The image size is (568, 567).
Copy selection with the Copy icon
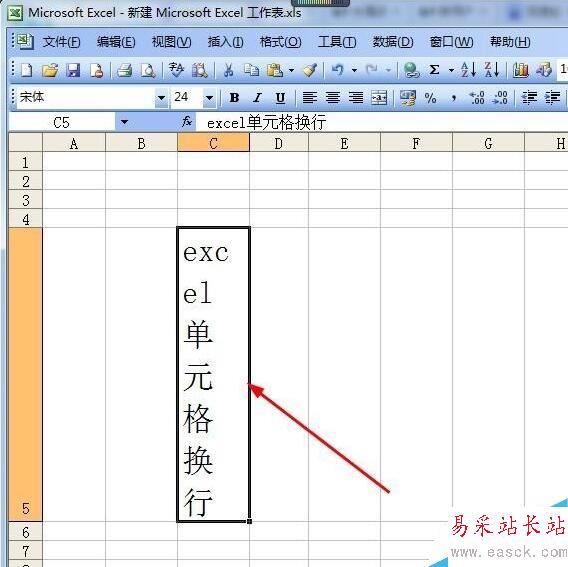coord(251,70)
